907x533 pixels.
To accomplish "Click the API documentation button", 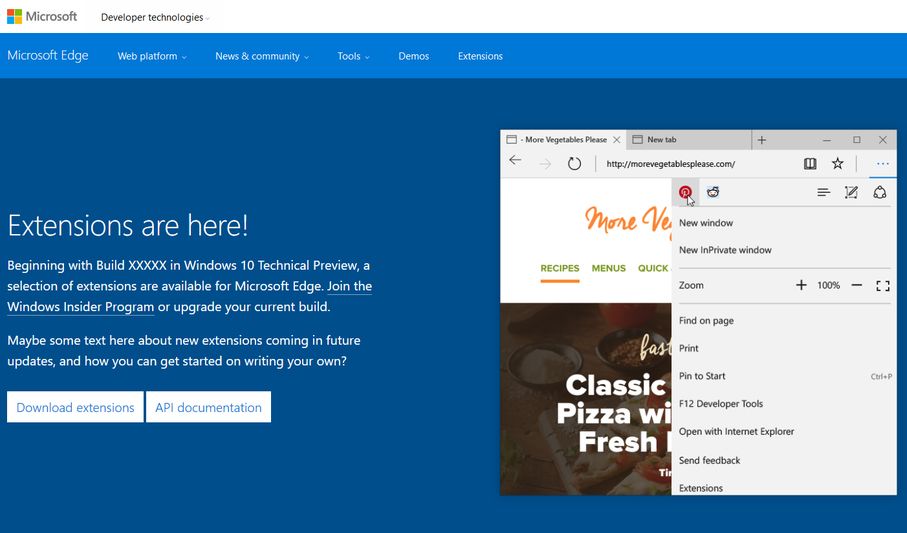I will pos(208,407).
